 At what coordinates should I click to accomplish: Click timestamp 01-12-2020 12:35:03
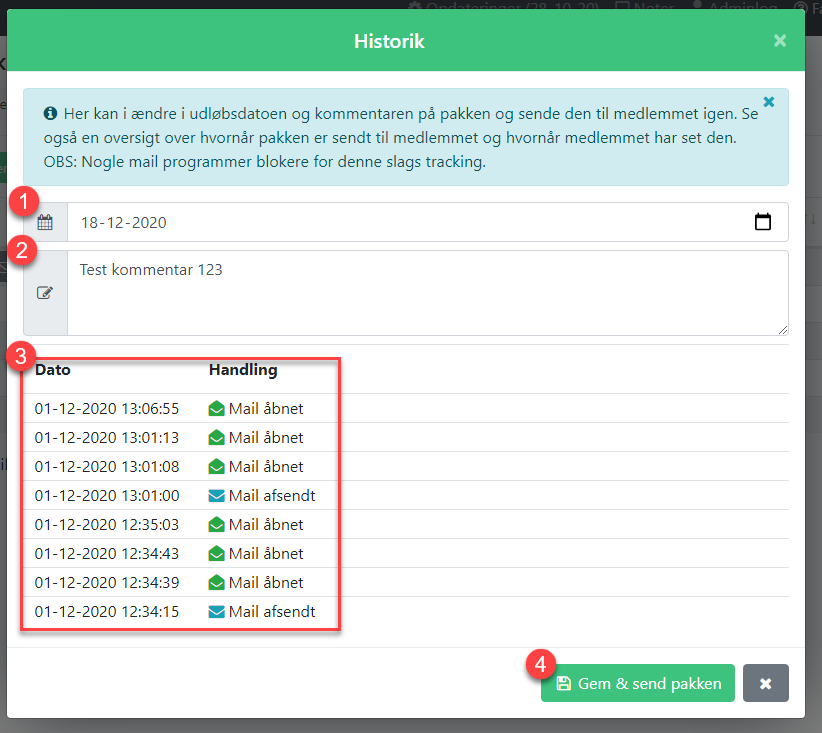107,524
